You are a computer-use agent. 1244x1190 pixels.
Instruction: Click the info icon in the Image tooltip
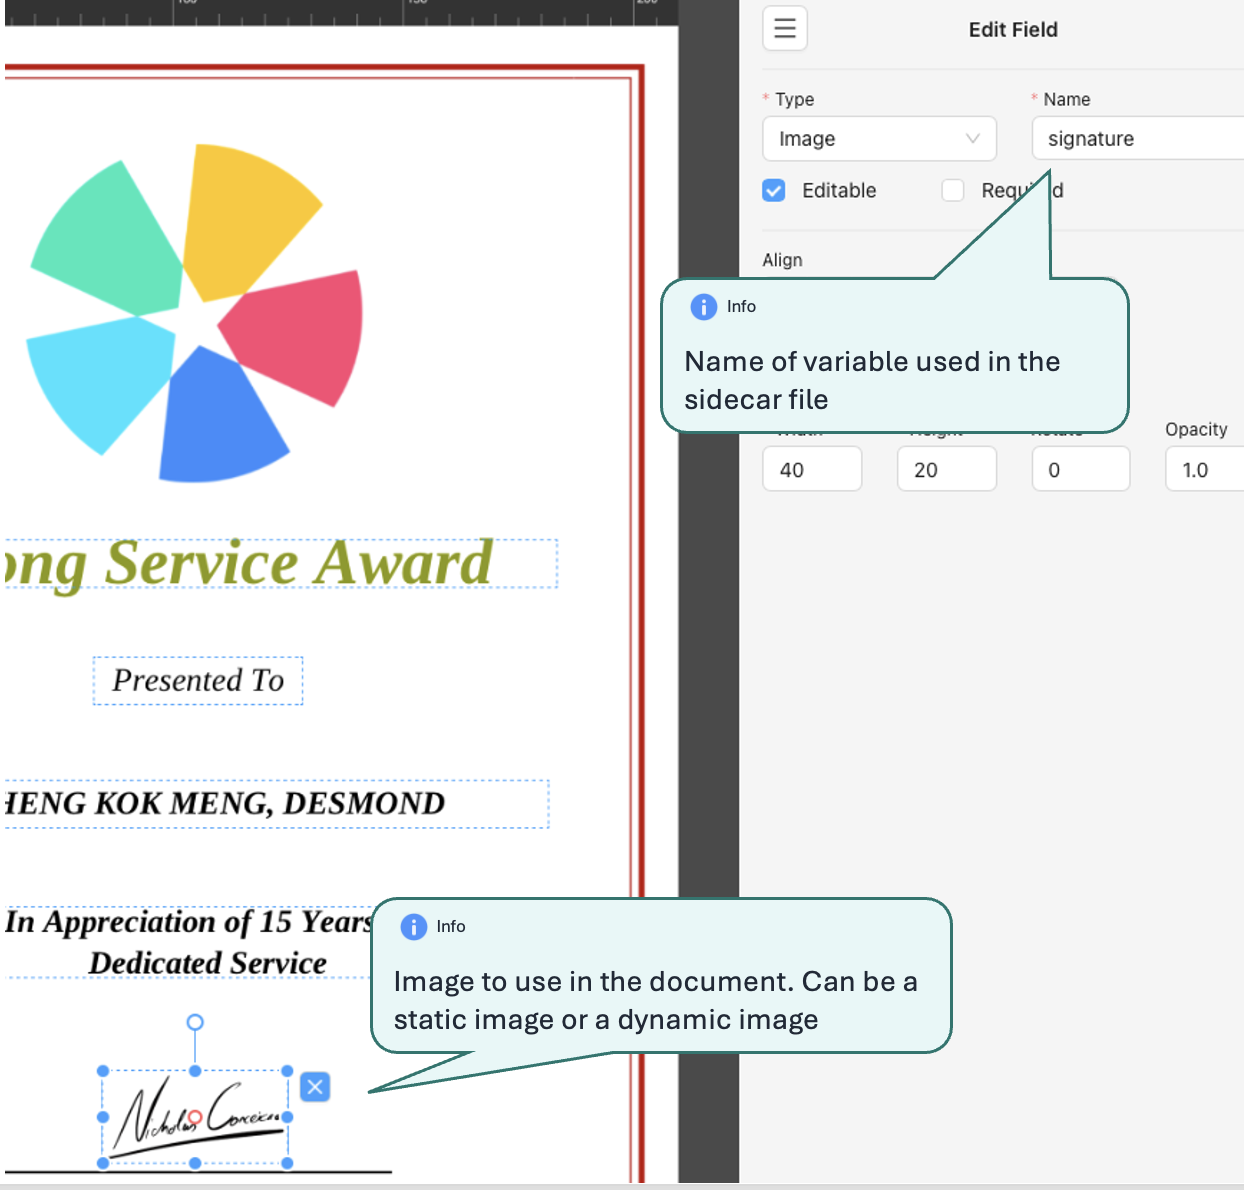tap(414, 927)
